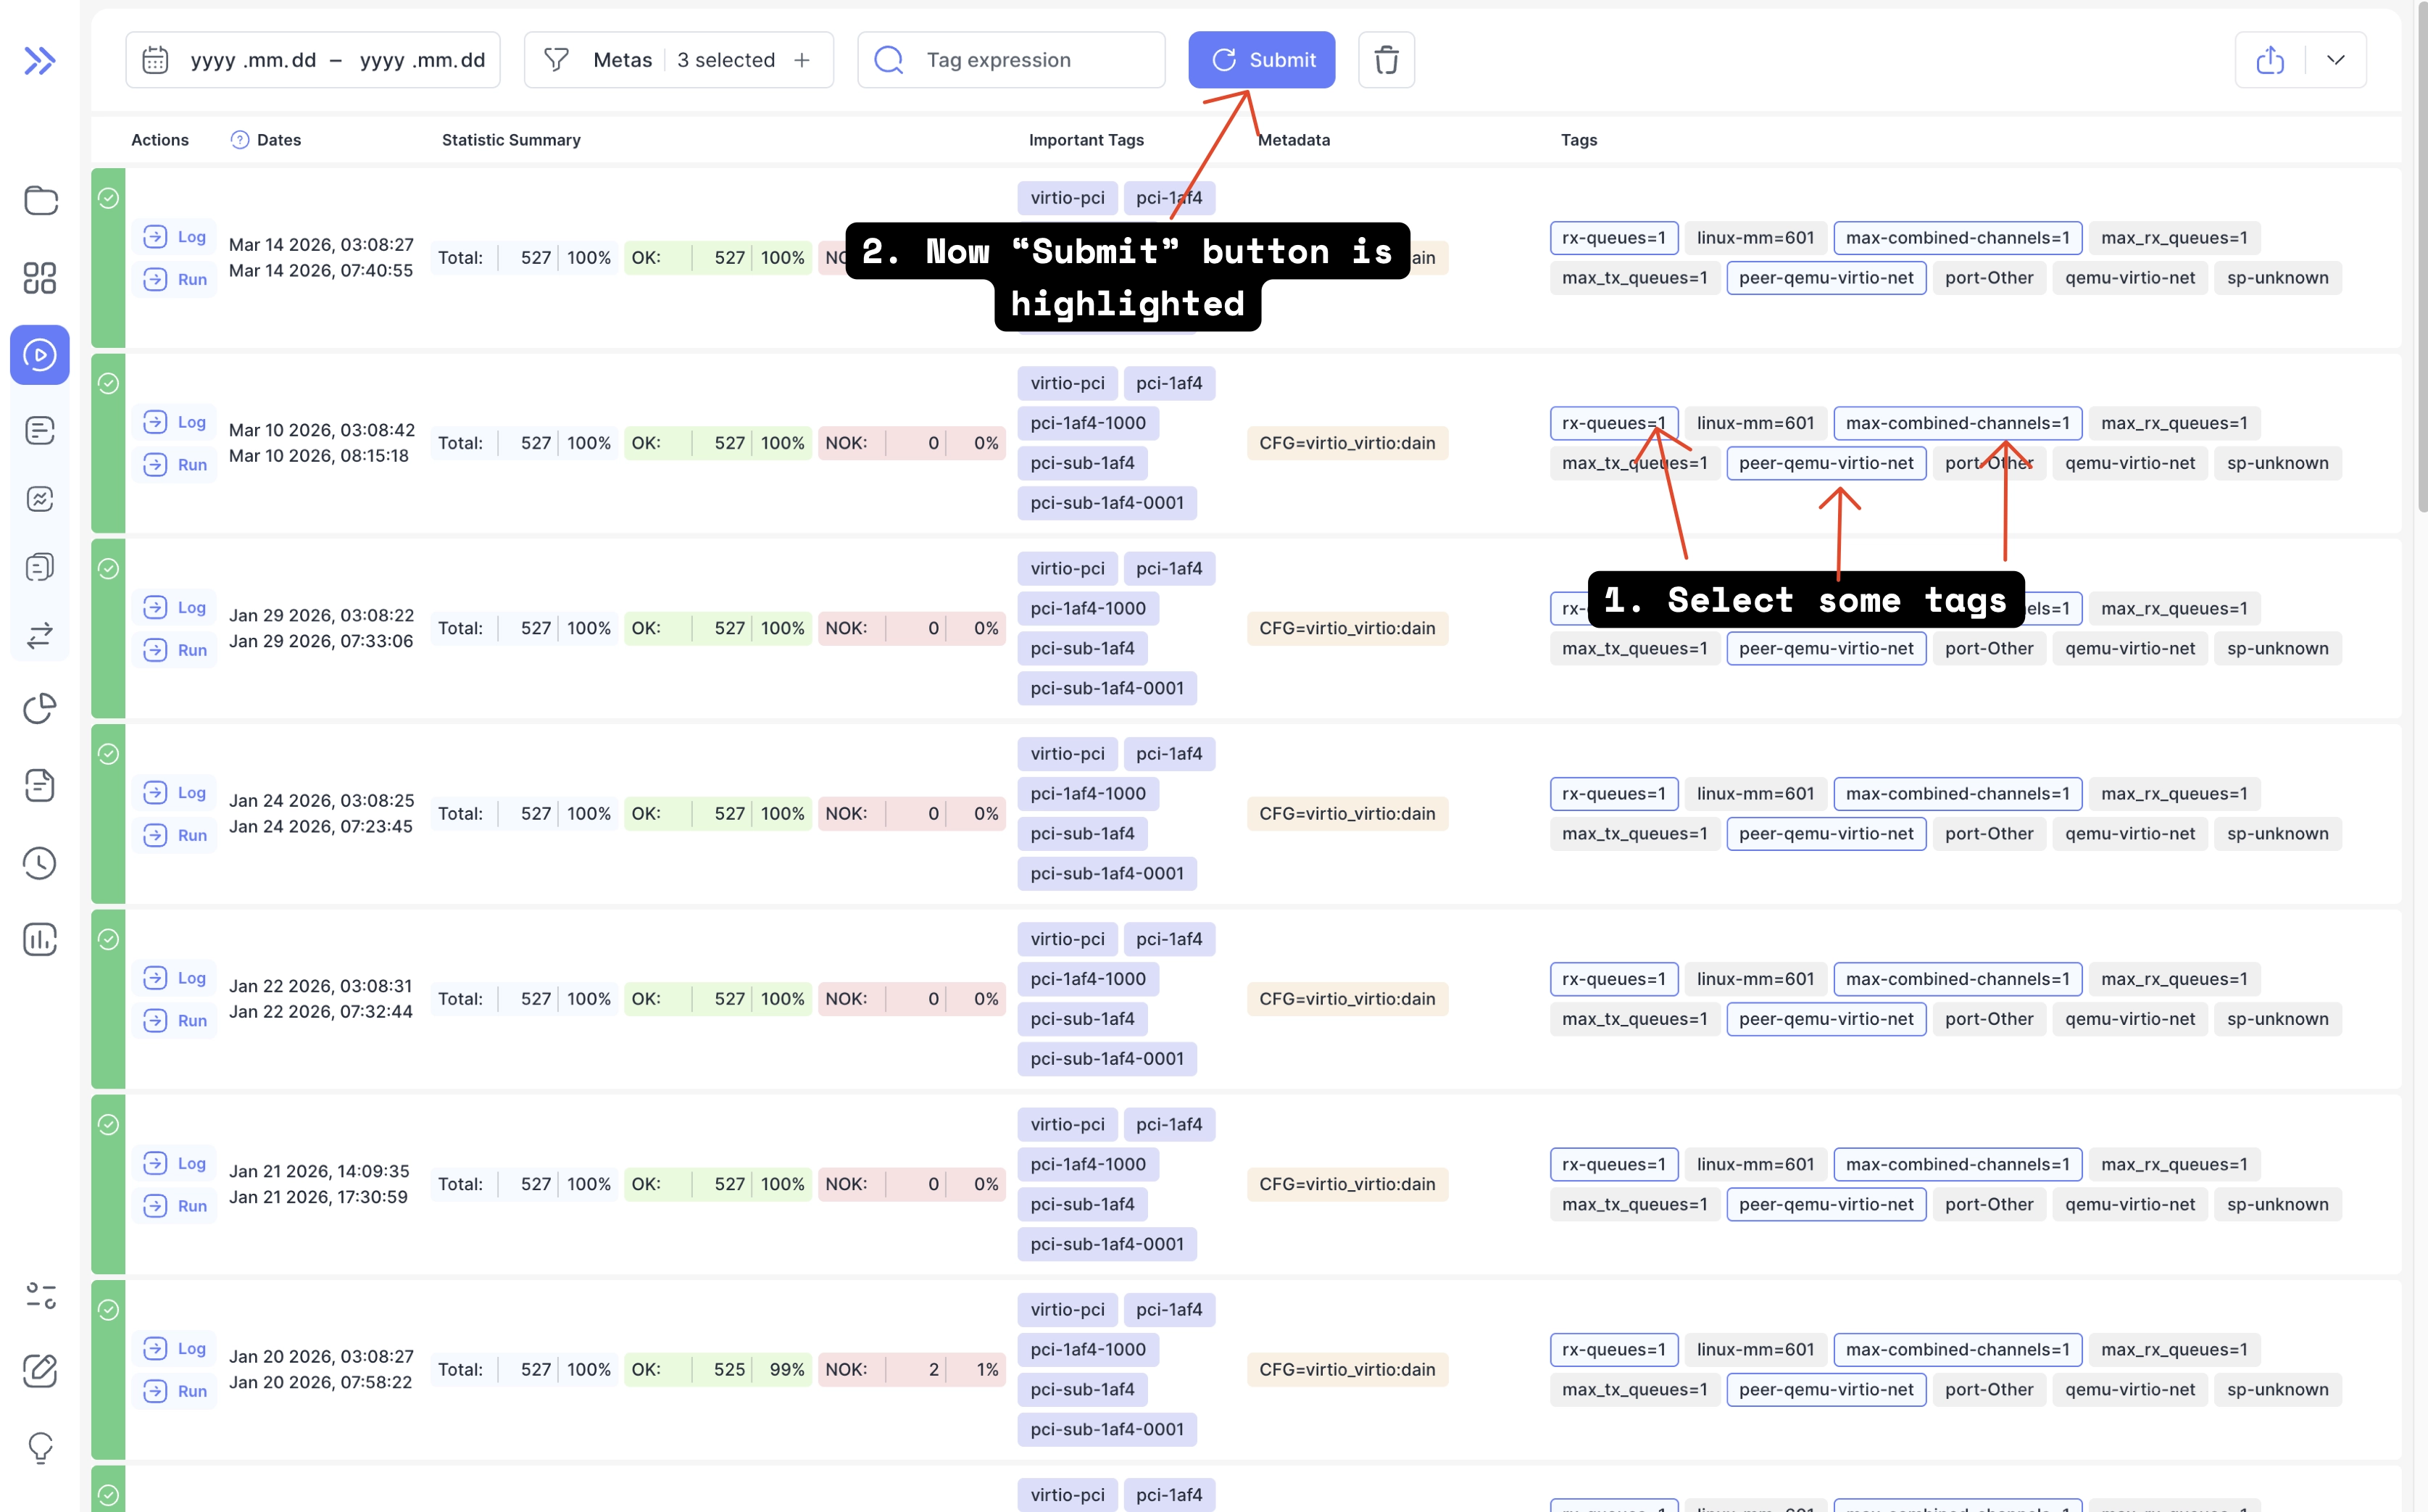2428x1512 pixels.
Task: Toggle linux-mm=601 tag in Jan 24 row
Action: click(x=1755, y=794)
